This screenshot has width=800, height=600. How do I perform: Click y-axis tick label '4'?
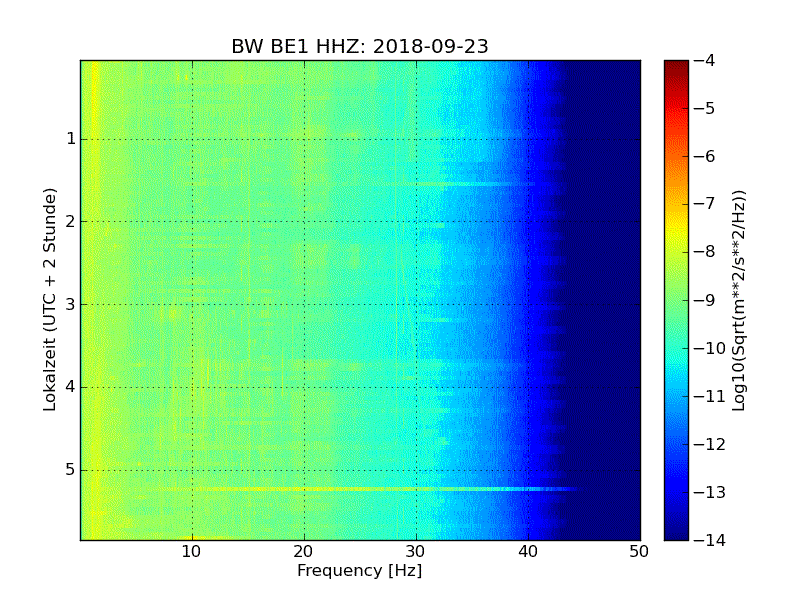click(71, 387)
